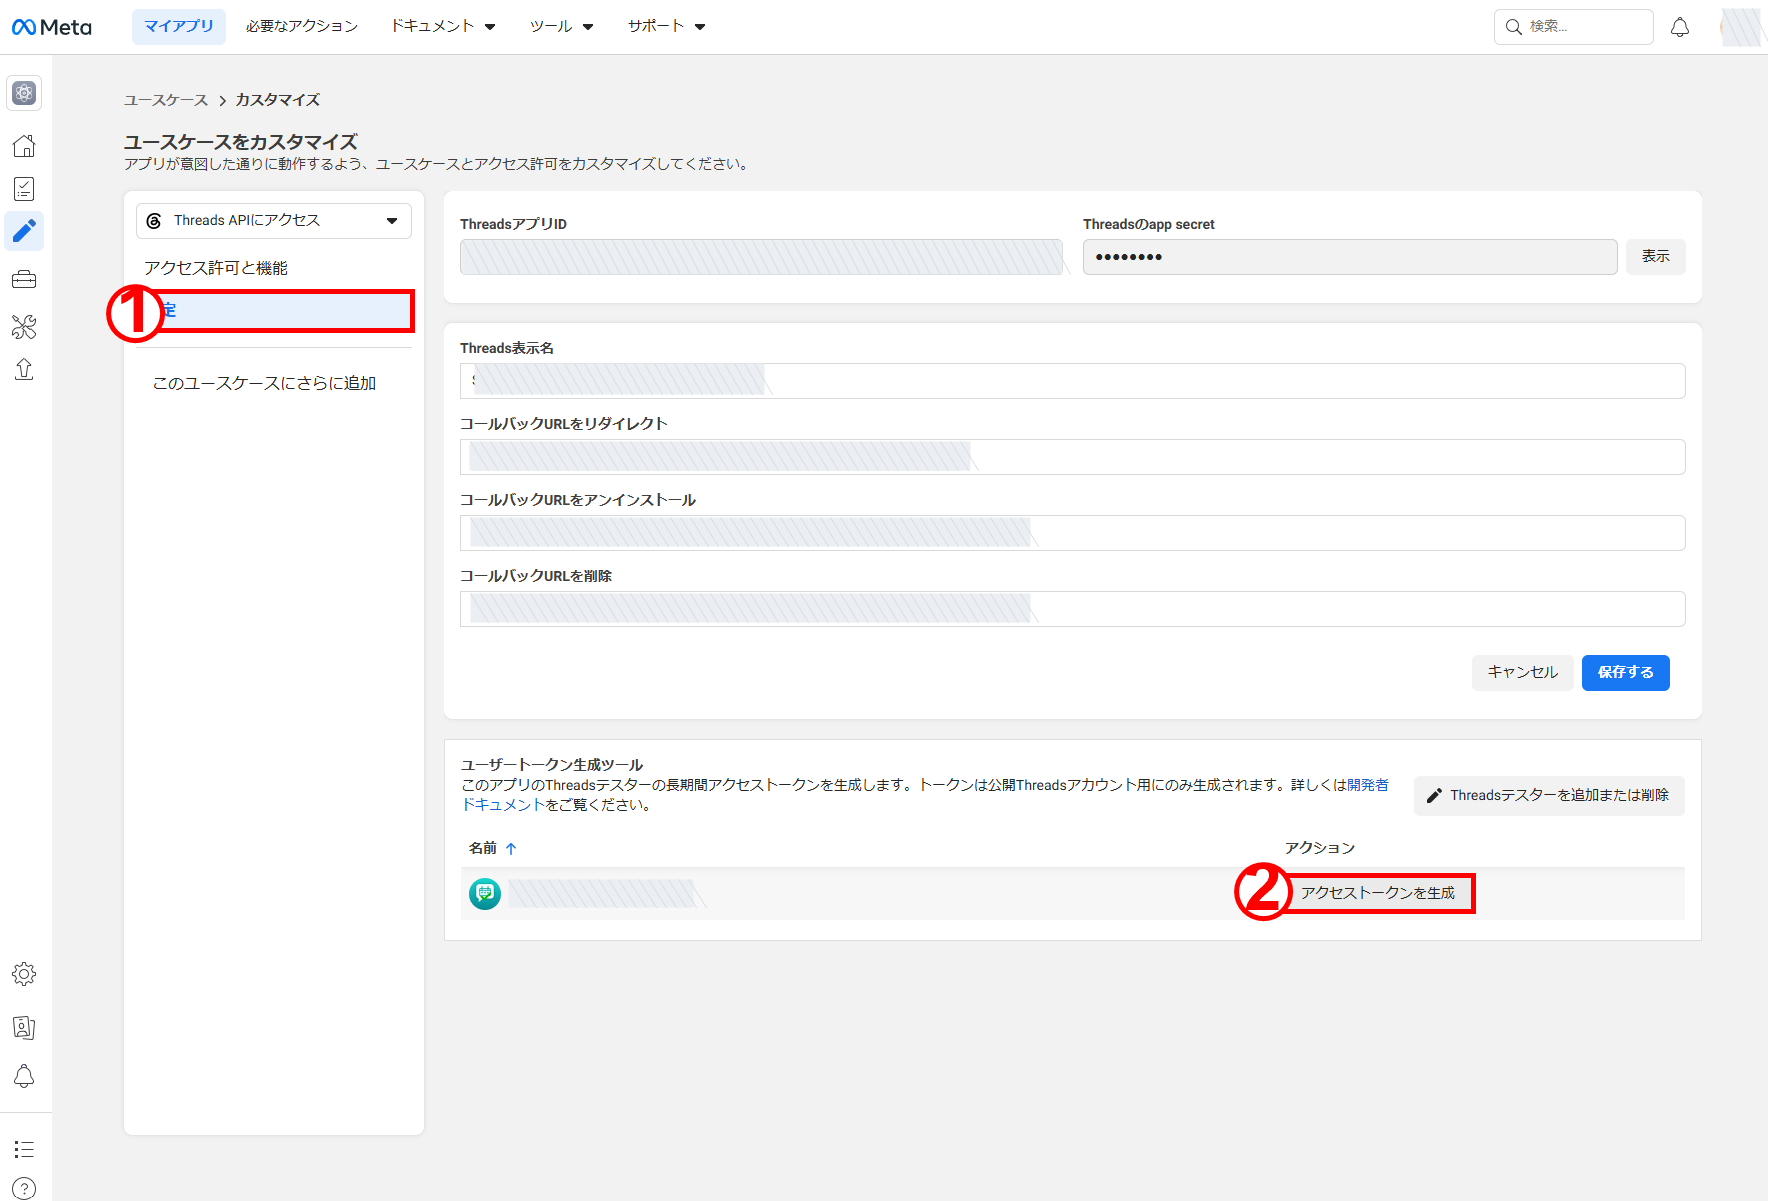Open the checklist required-actions sidebar icon
Screen dimensions: 1768x1201
tap(24, 189)
